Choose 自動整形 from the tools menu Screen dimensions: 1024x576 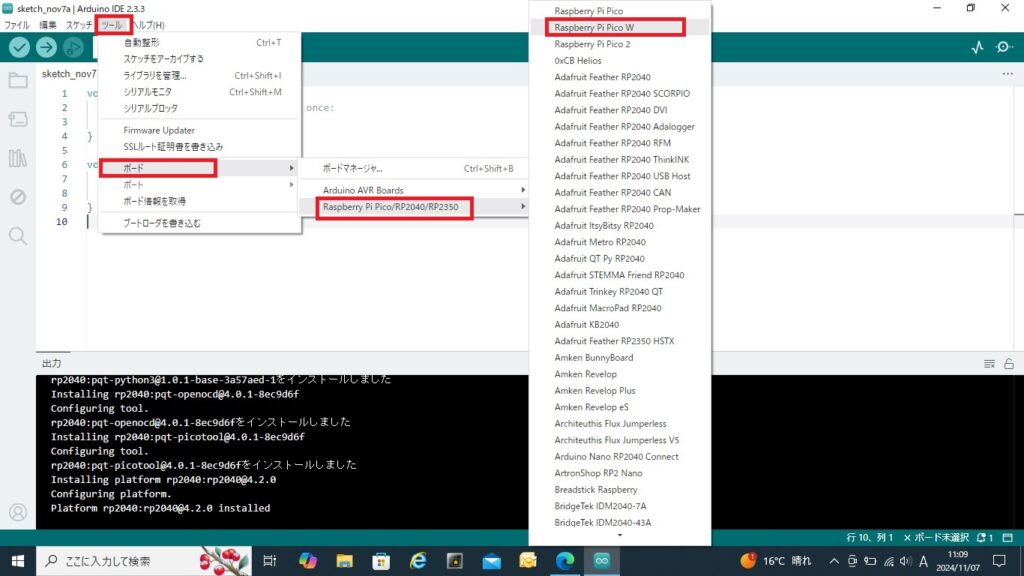199,42
